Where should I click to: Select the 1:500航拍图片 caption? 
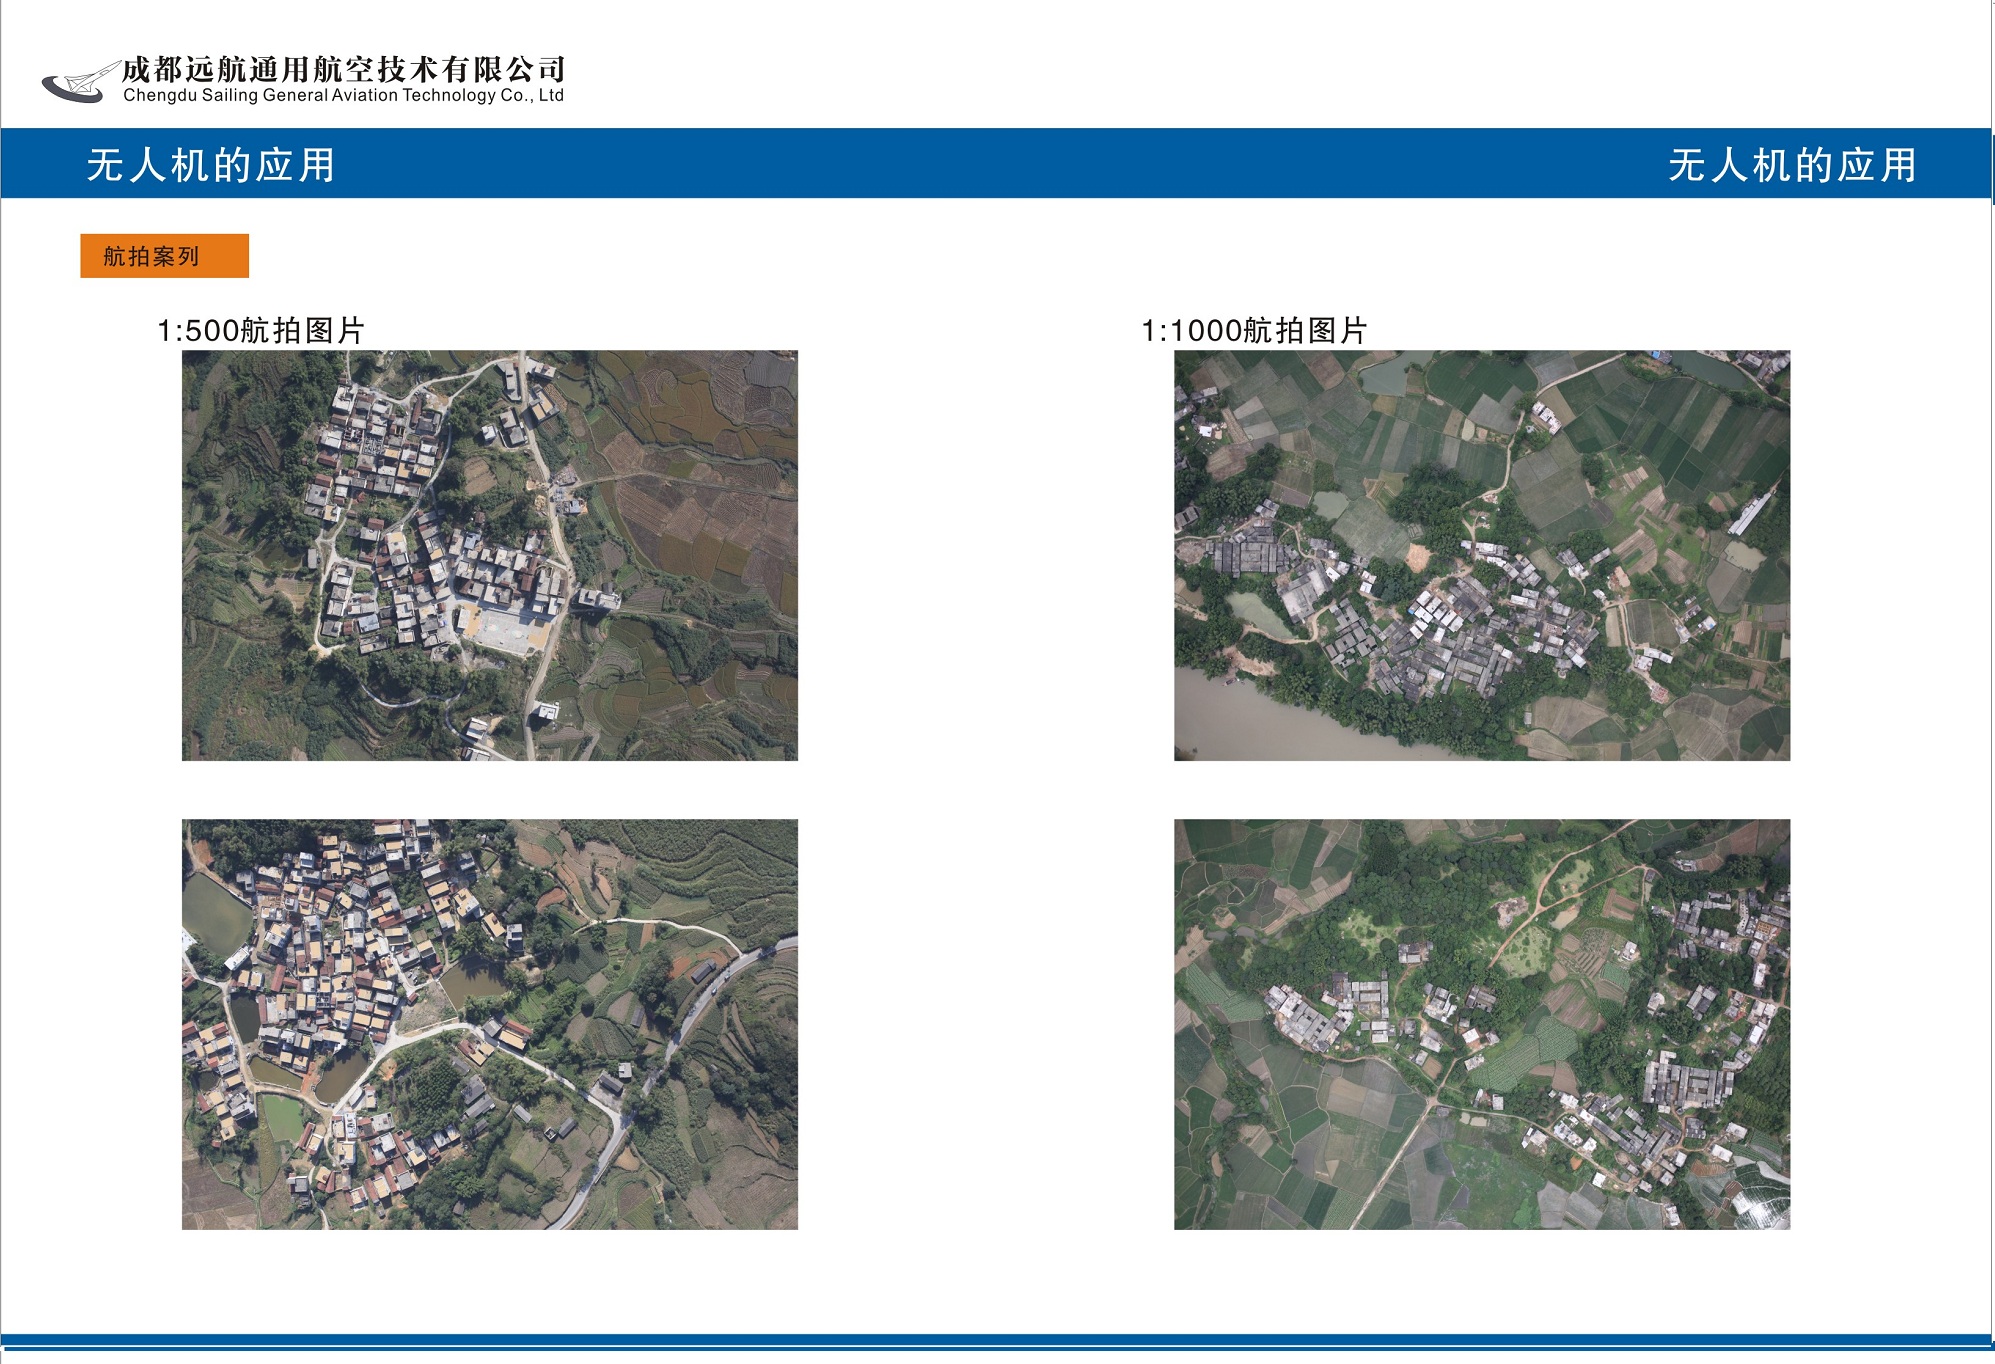261,330
